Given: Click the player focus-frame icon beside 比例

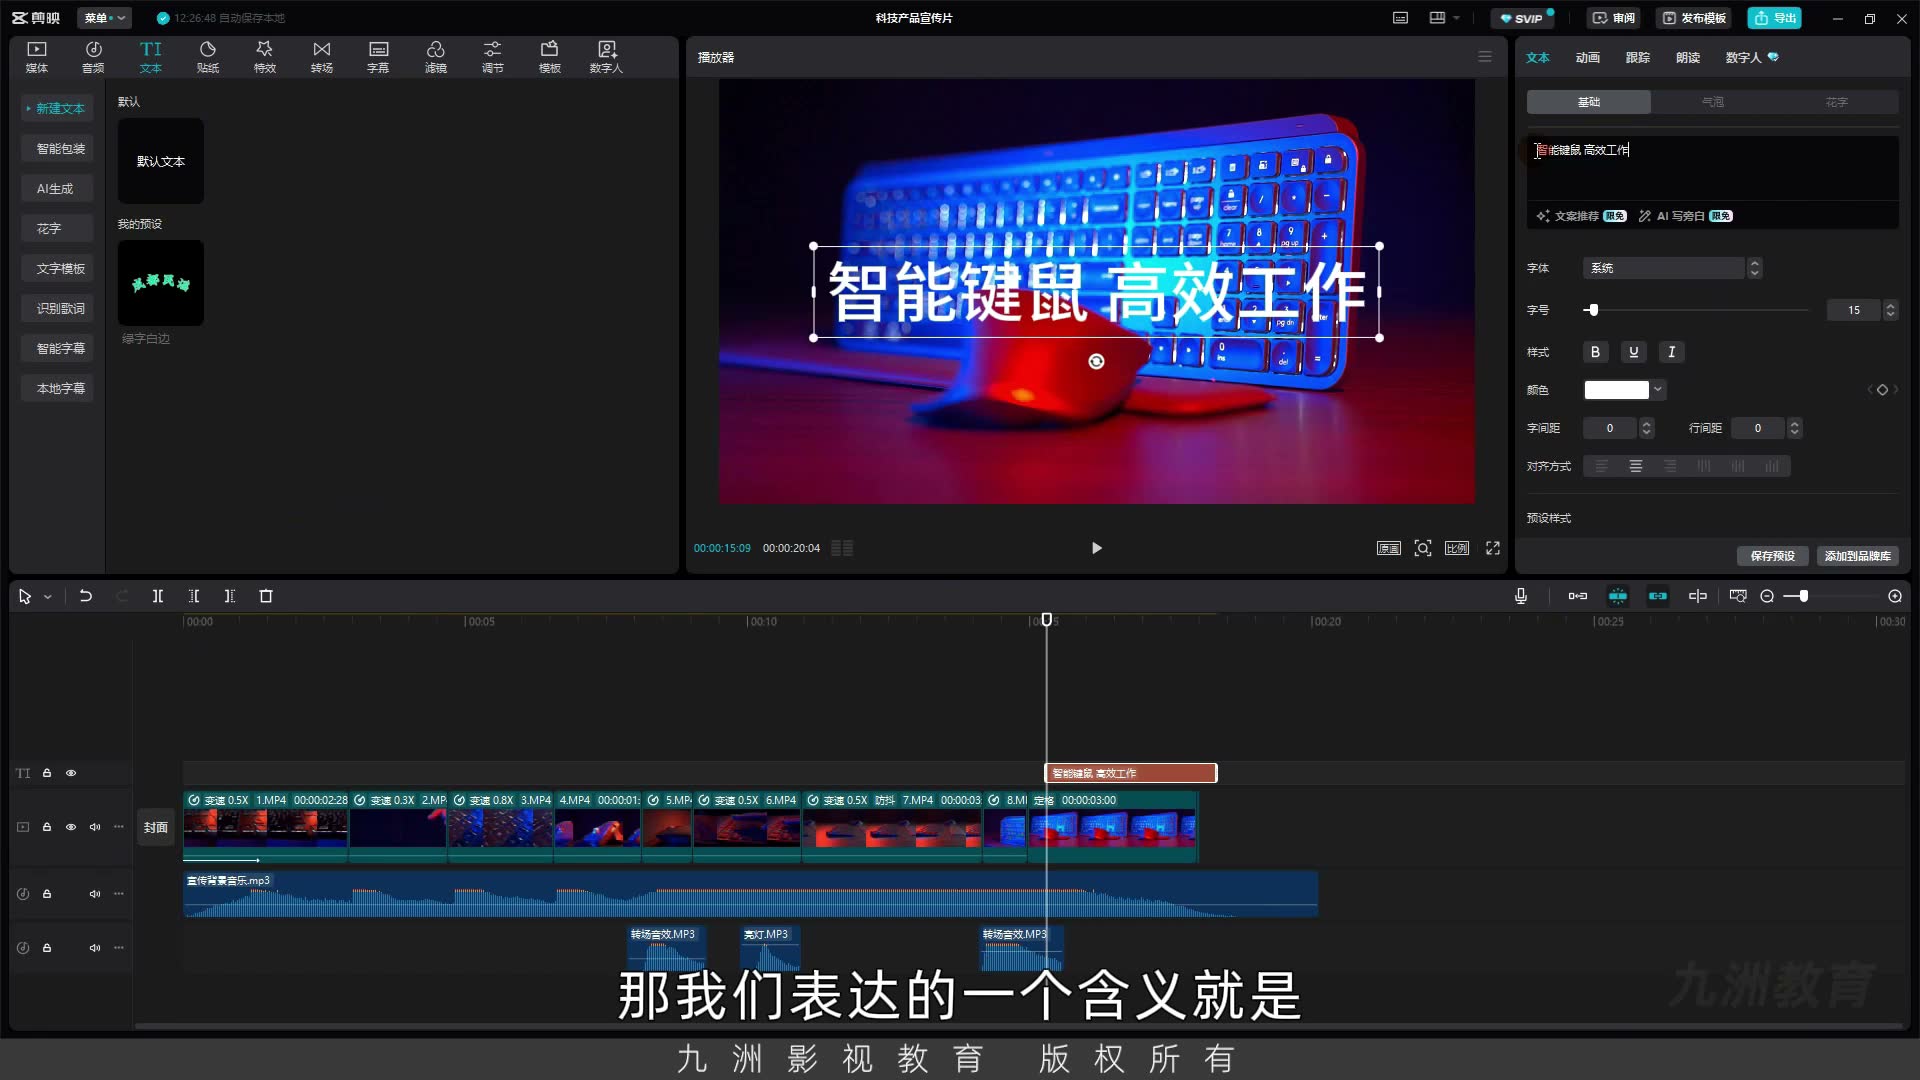Looking at the screenshot, I should tap(1423, 548).
